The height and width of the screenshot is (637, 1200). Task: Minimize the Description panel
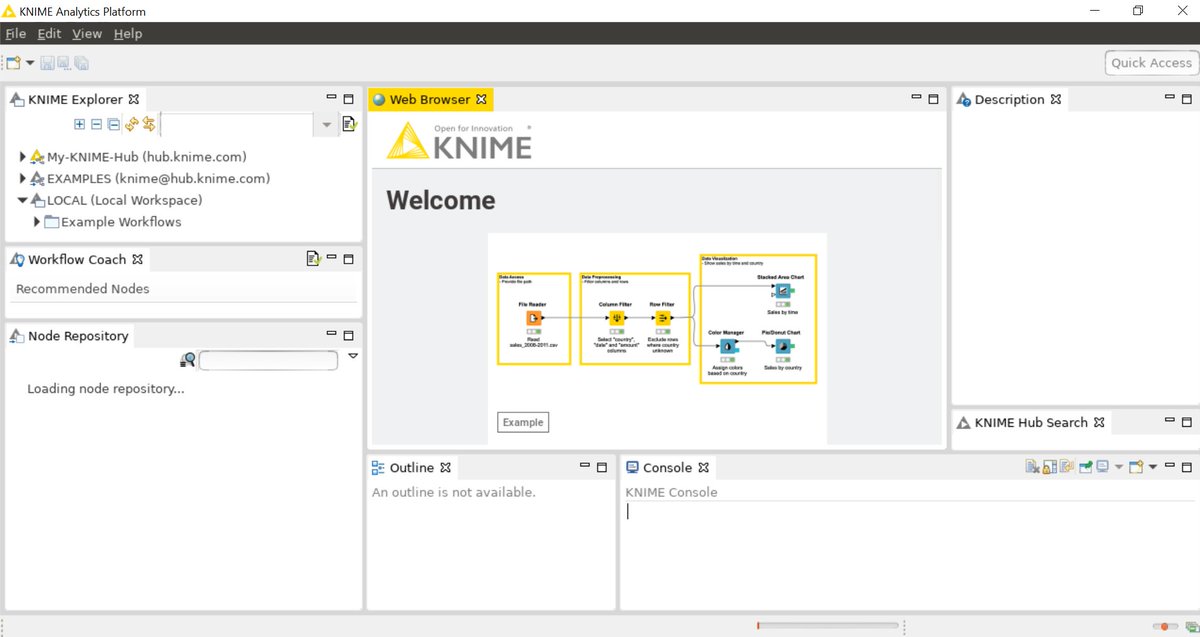[x=1169, y=98]
